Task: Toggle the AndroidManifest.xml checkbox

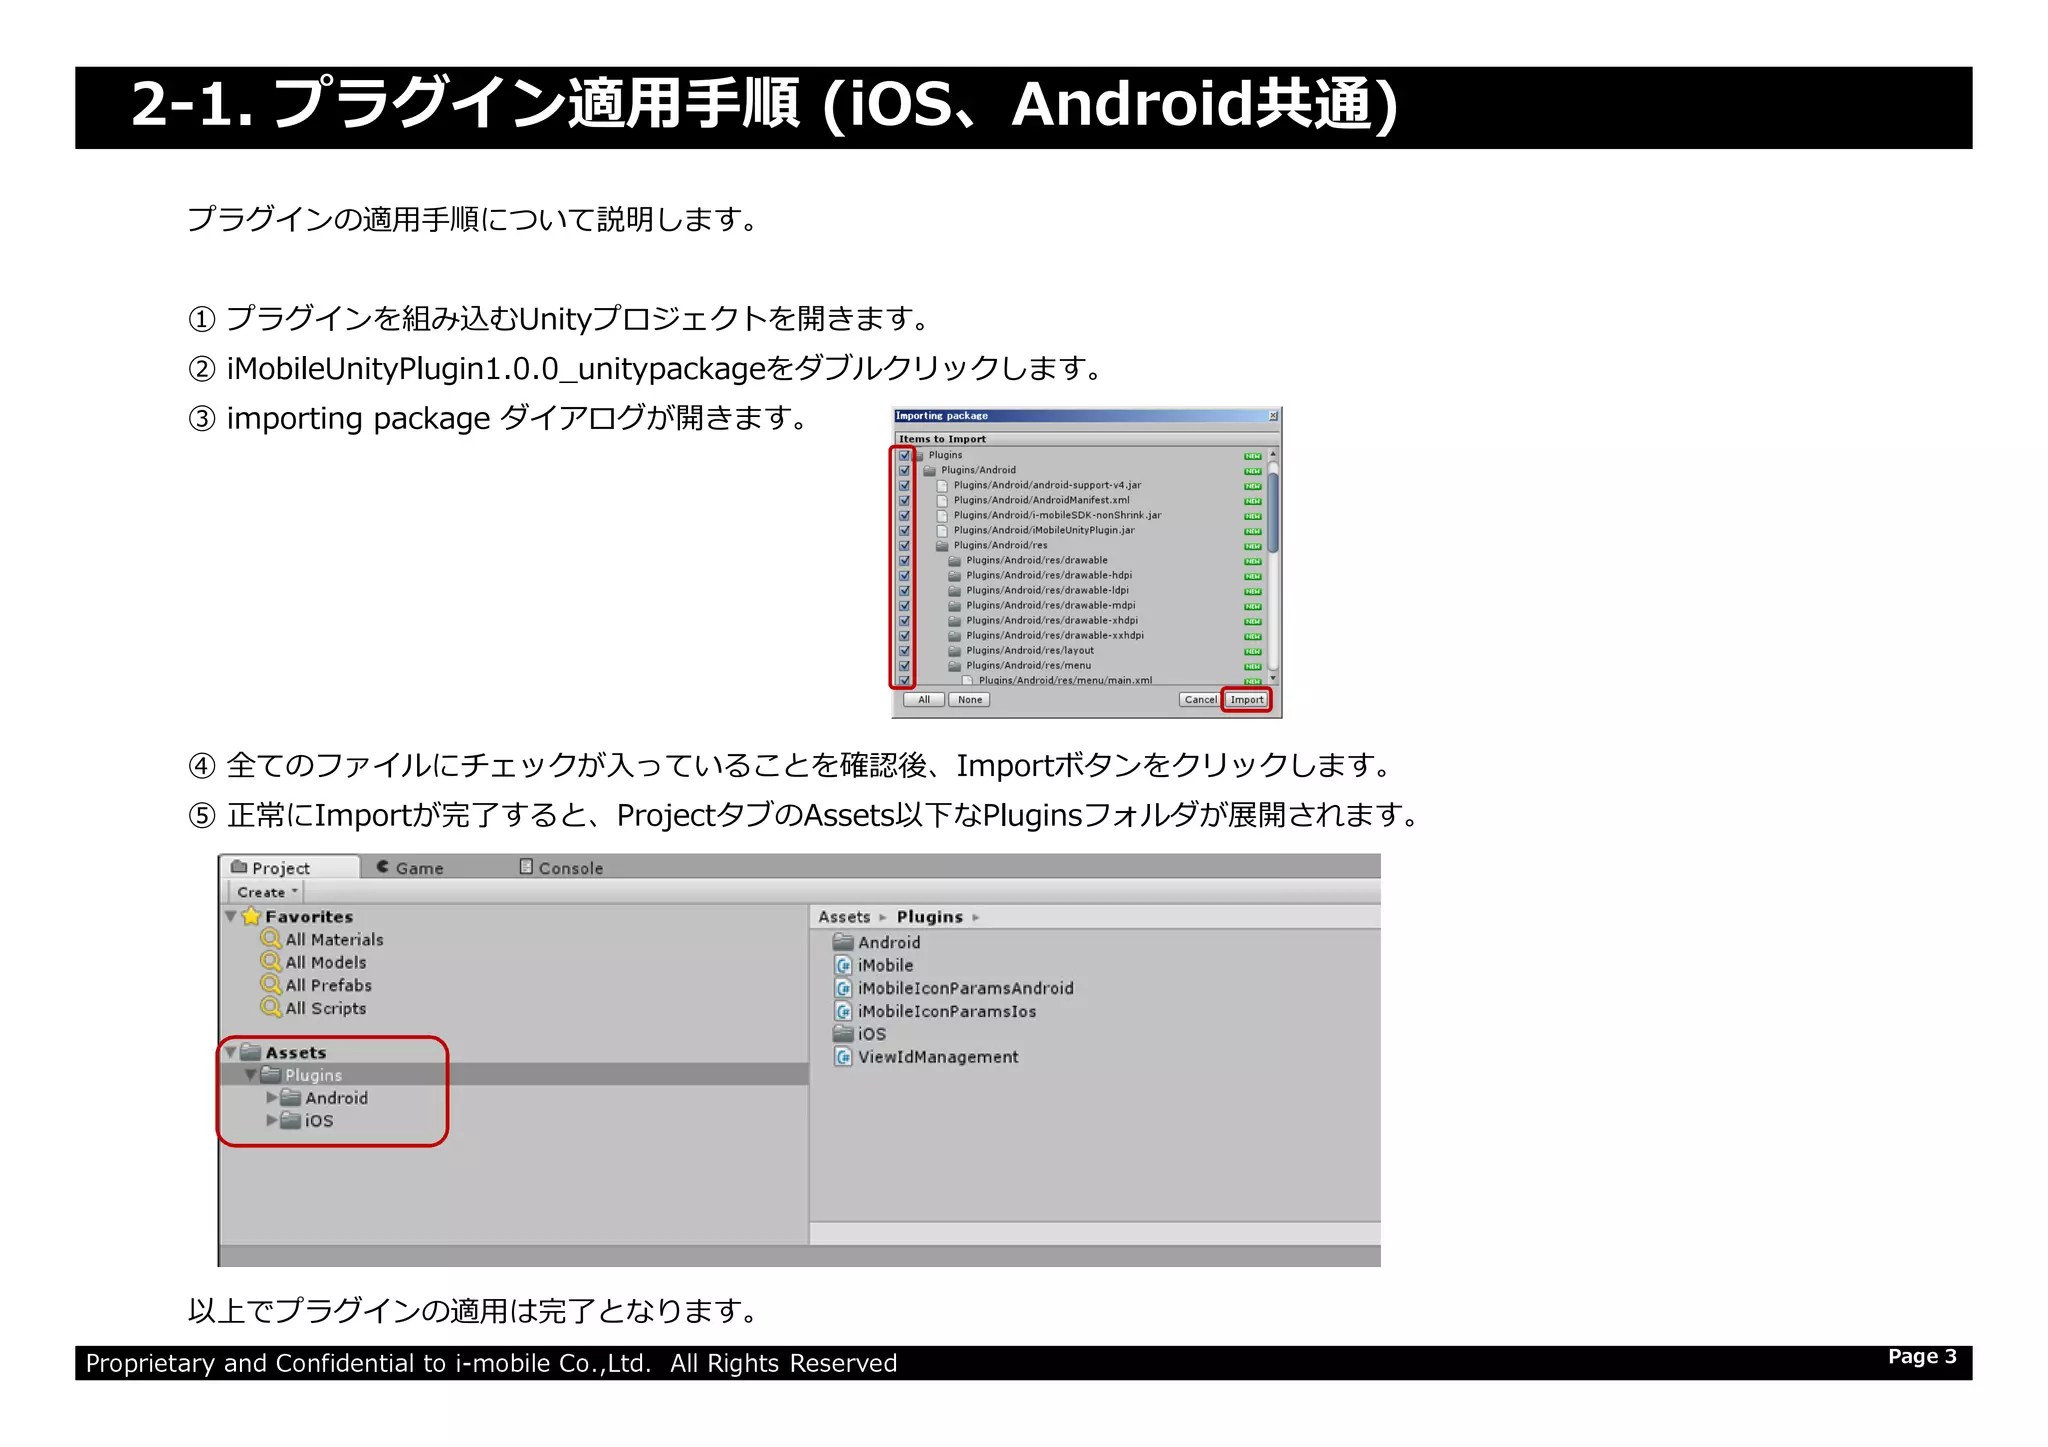Action: pyautogui.click(x=904, y=501)
